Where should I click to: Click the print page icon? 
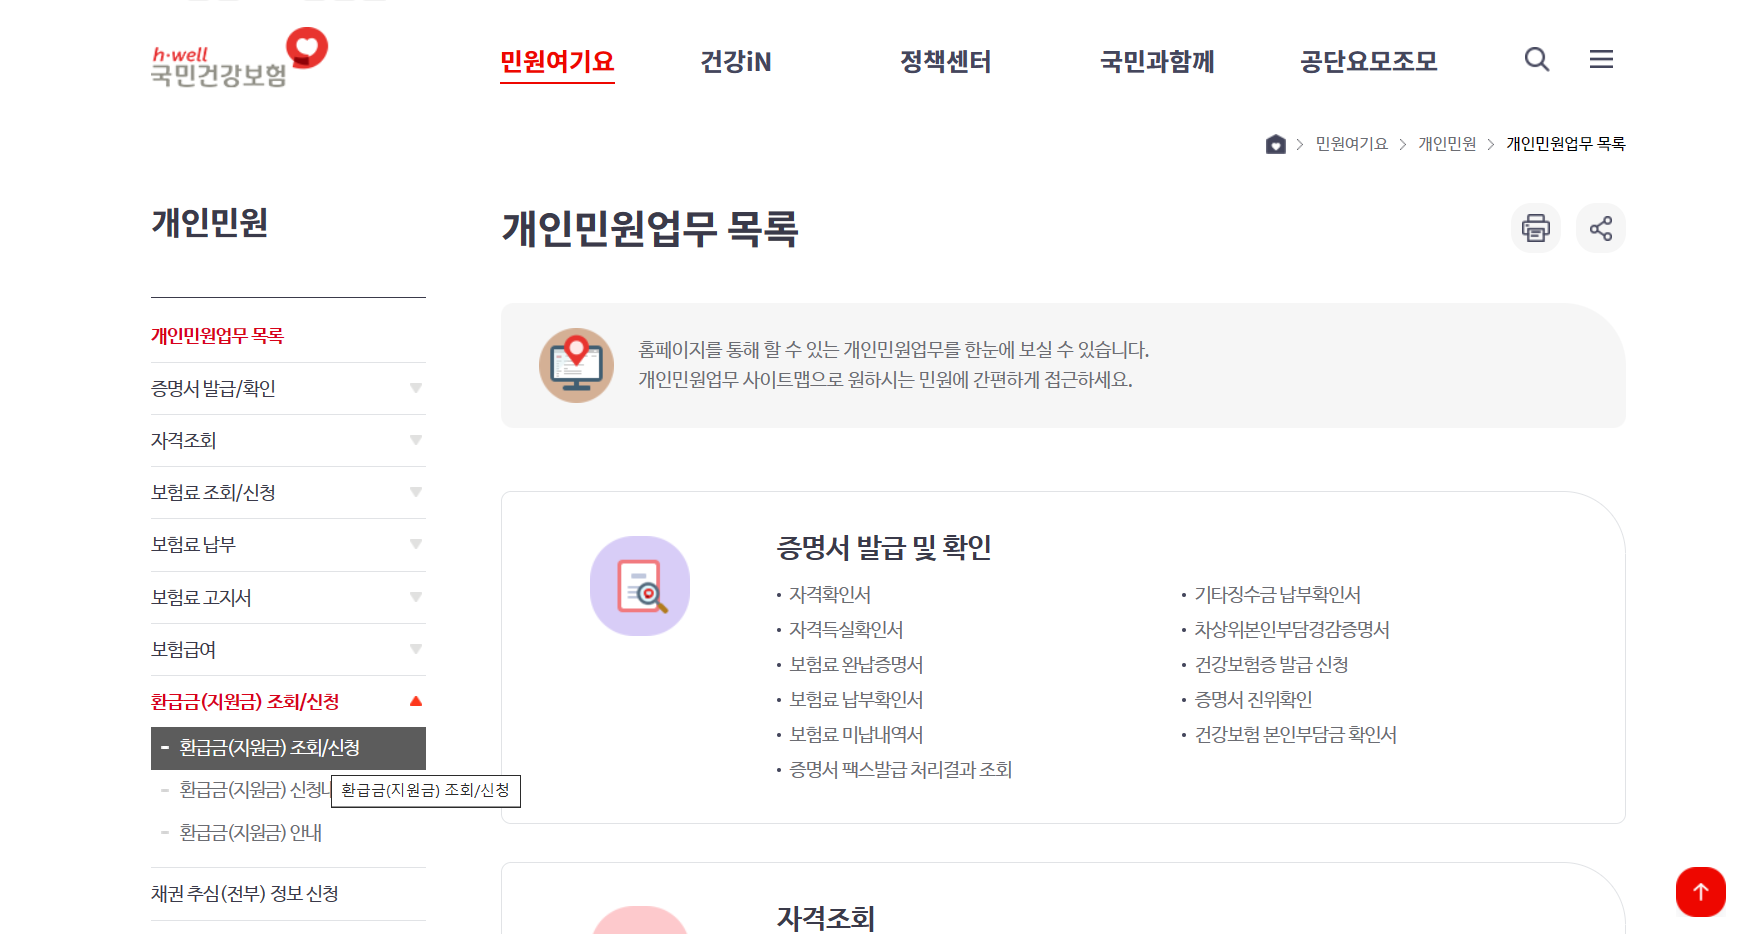tap(1536, 228)
